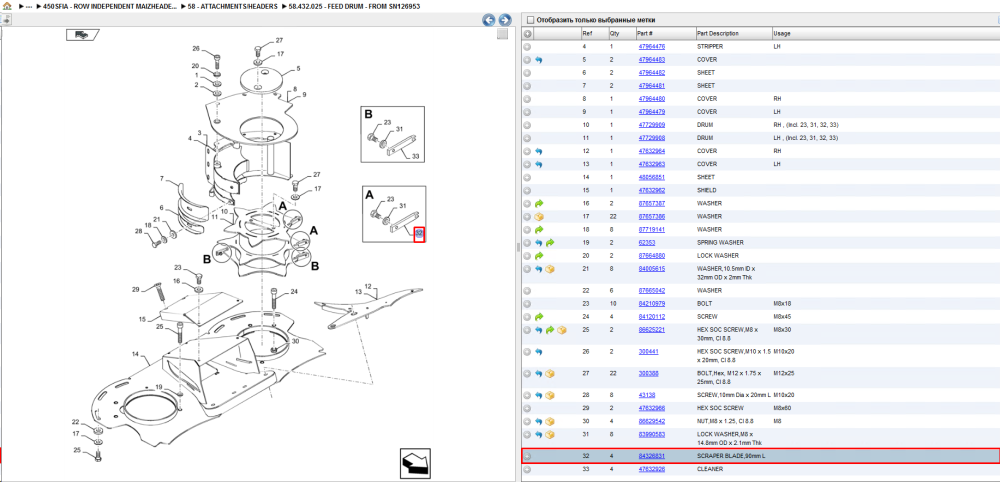Navigate to previous diagram with left arrow

point(489,20)
